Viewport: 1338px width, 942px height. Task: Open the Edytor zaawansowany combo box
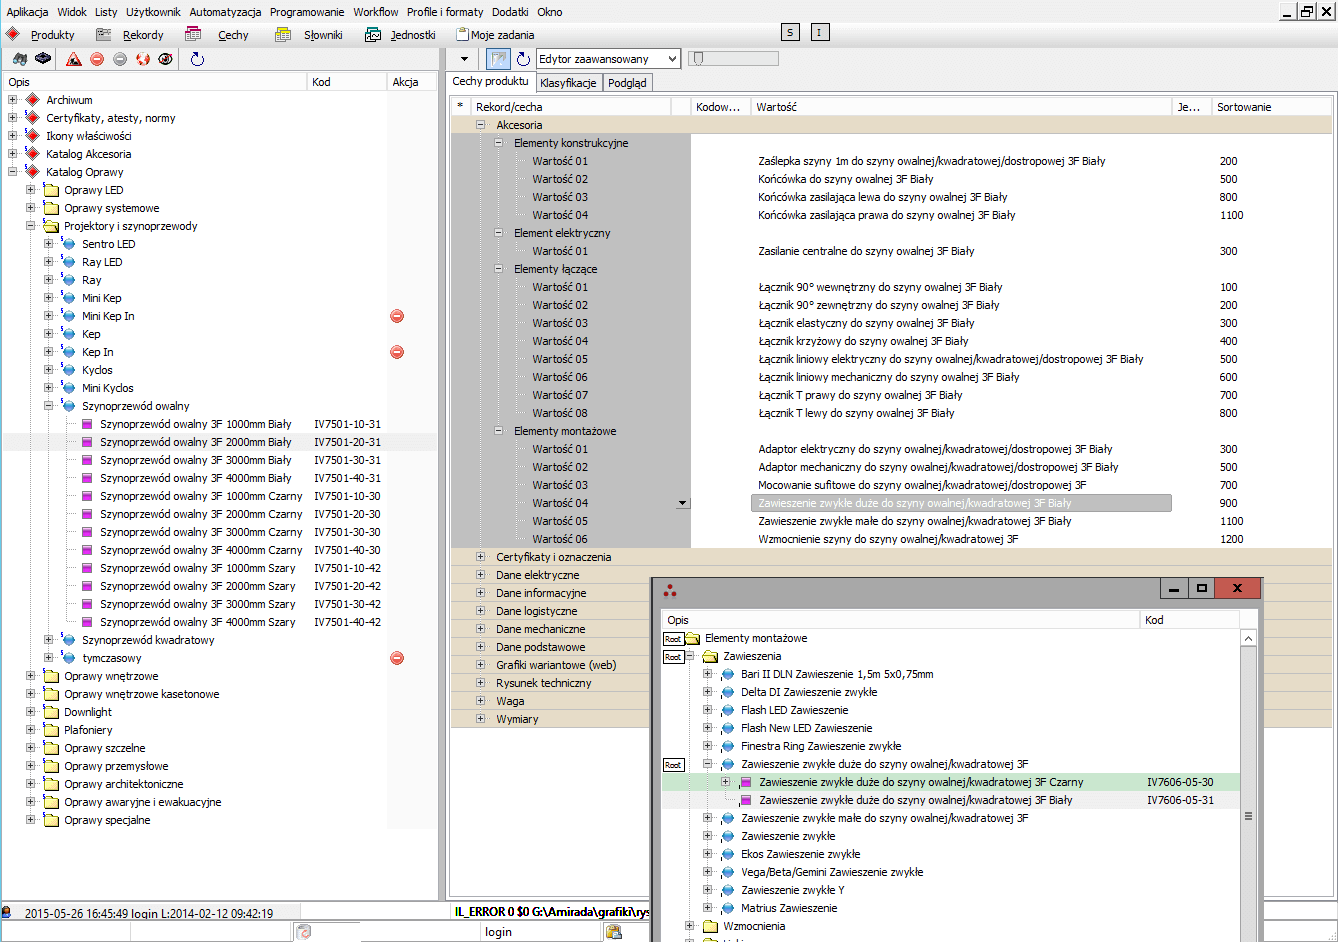coord(609,59)
